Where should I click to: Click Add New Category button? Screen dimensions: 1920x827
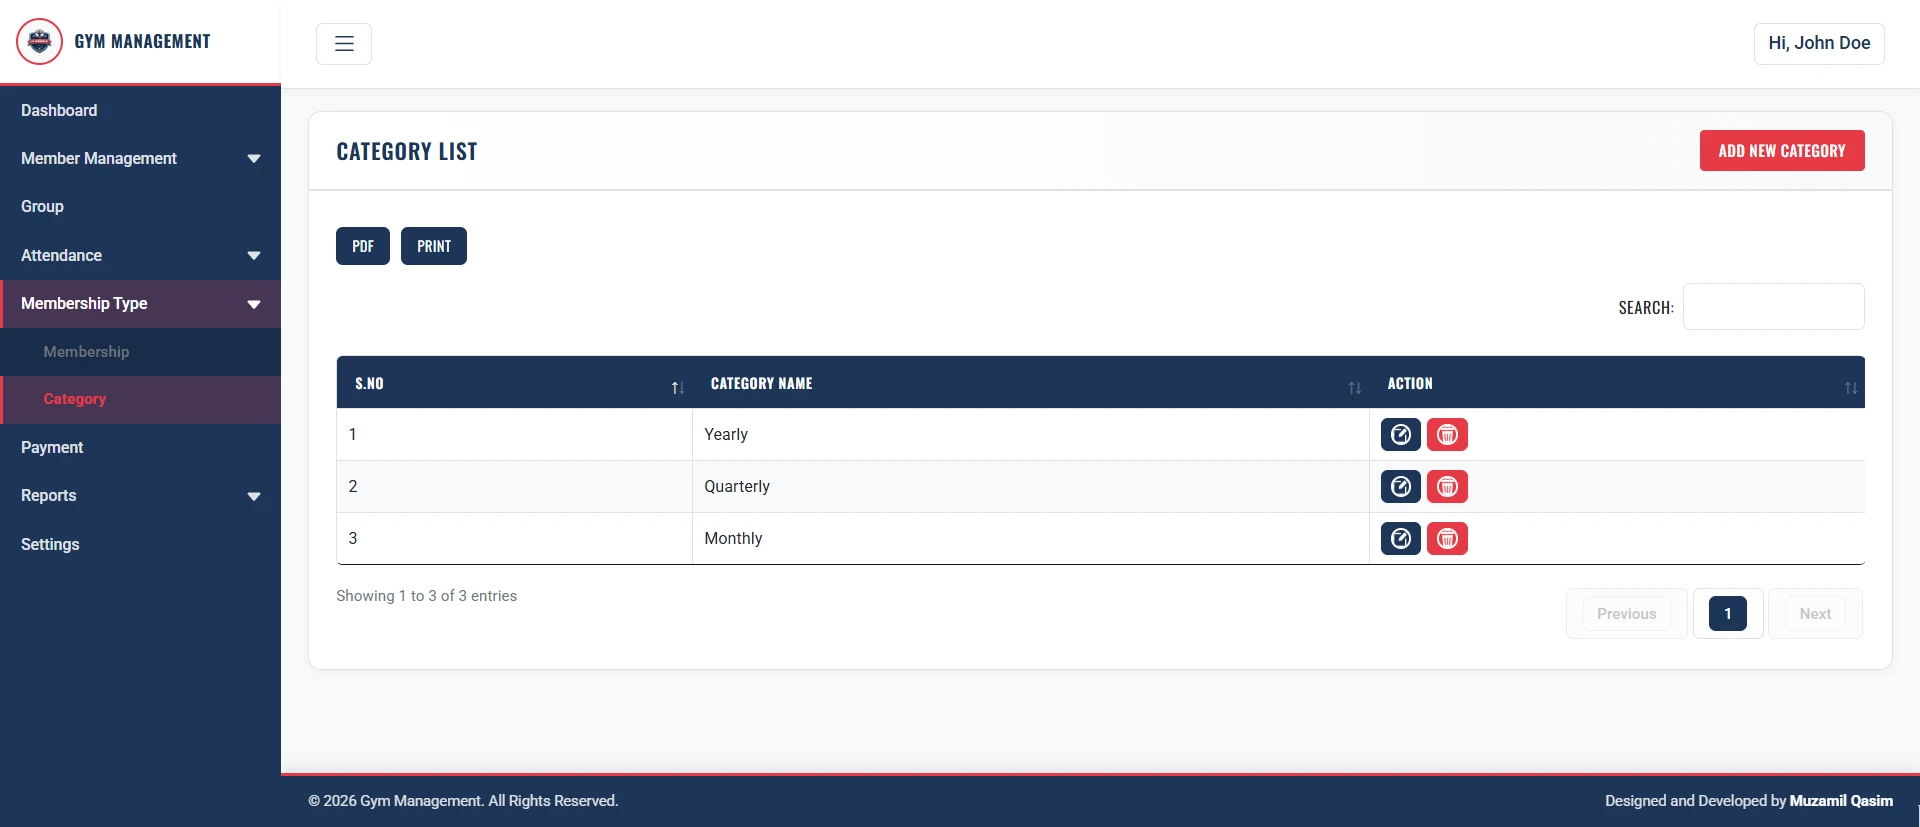(x=1782, y=151)
